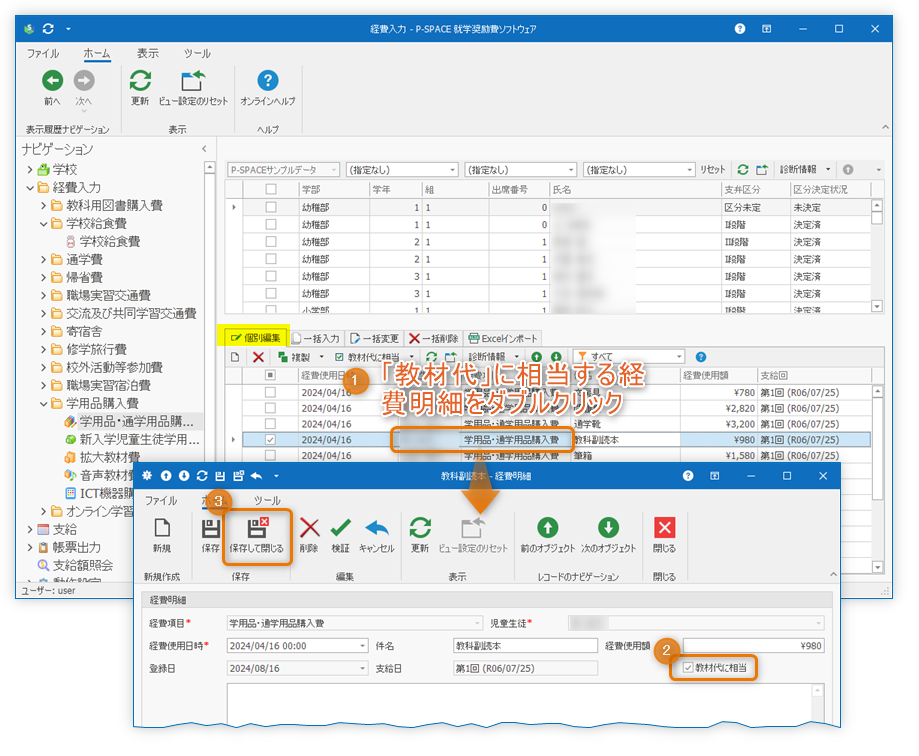919x756 pixels.
Task: Toggle checkbox of ¥3,200 expense row
Action: pyautogui.click(x=270, y=424)
